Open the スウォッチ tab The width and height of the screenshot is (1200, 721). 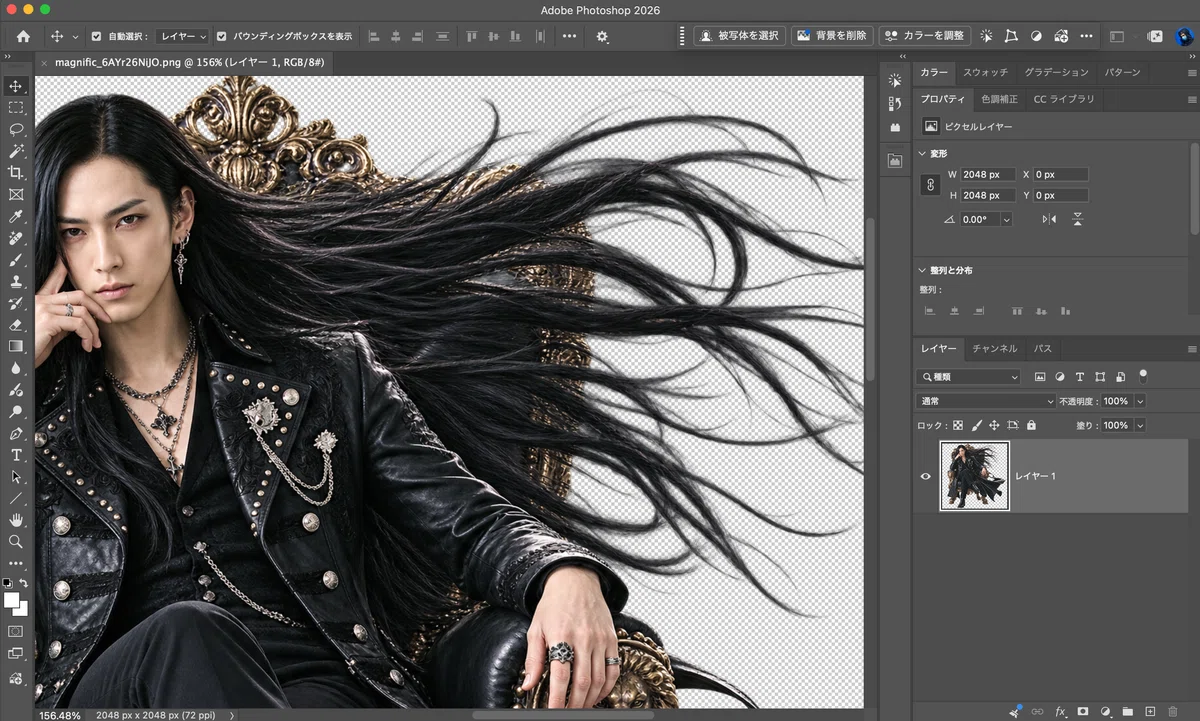point(985,73)
